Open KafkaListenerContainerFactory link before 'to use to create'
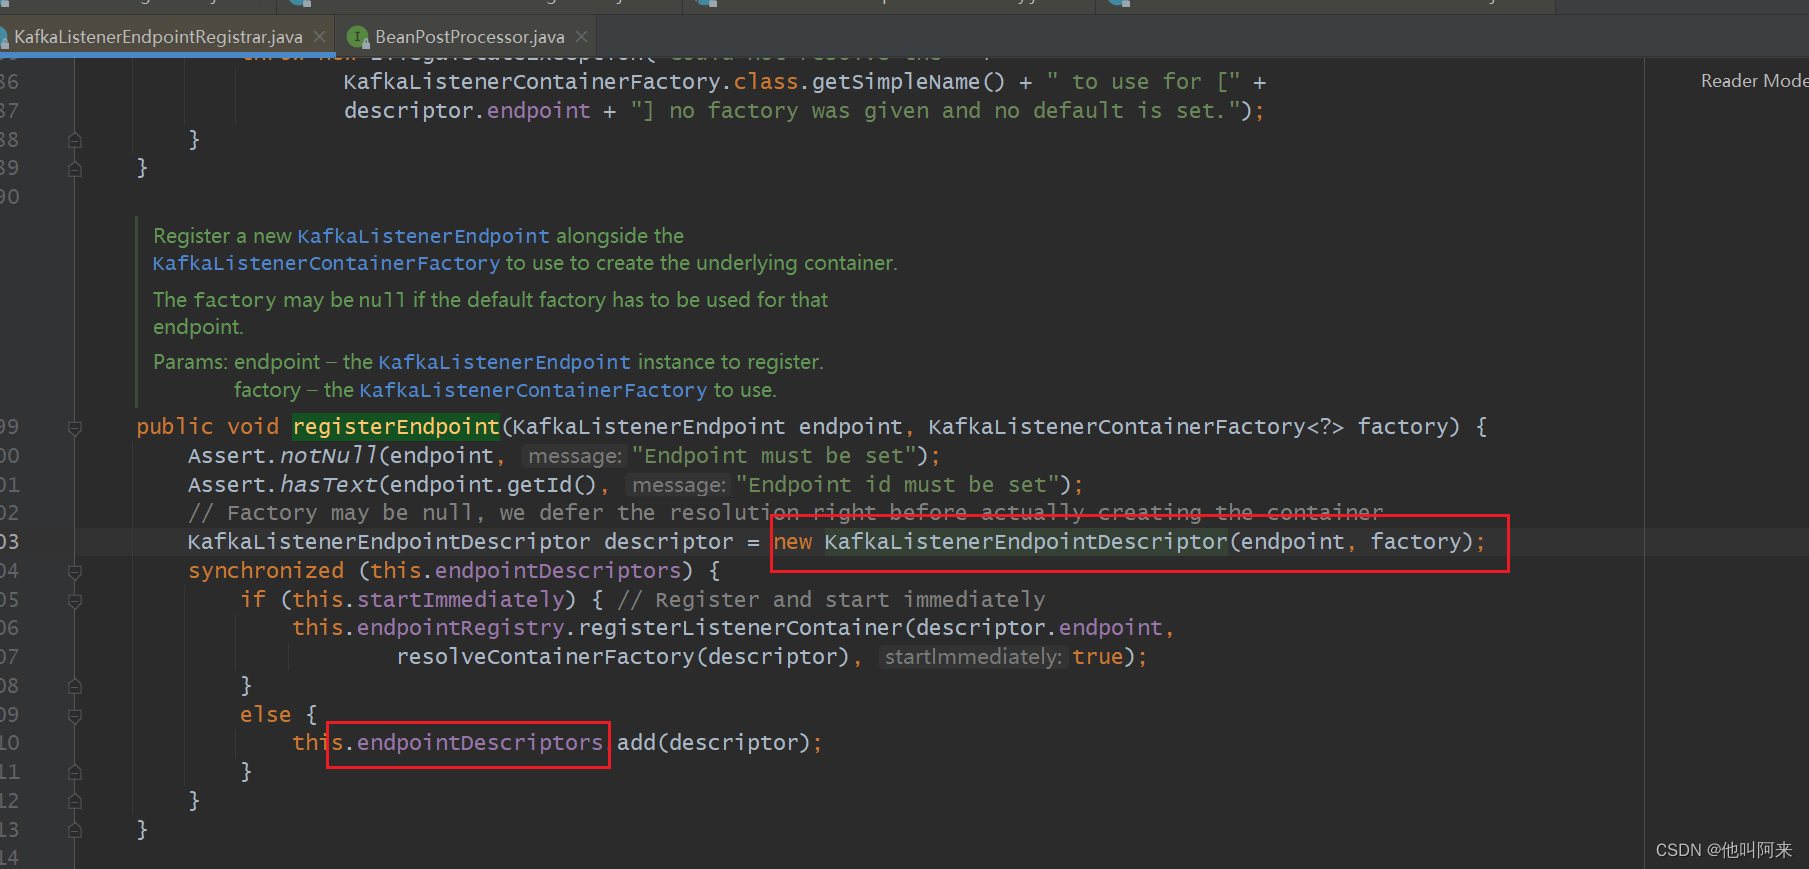 [326, 263]
